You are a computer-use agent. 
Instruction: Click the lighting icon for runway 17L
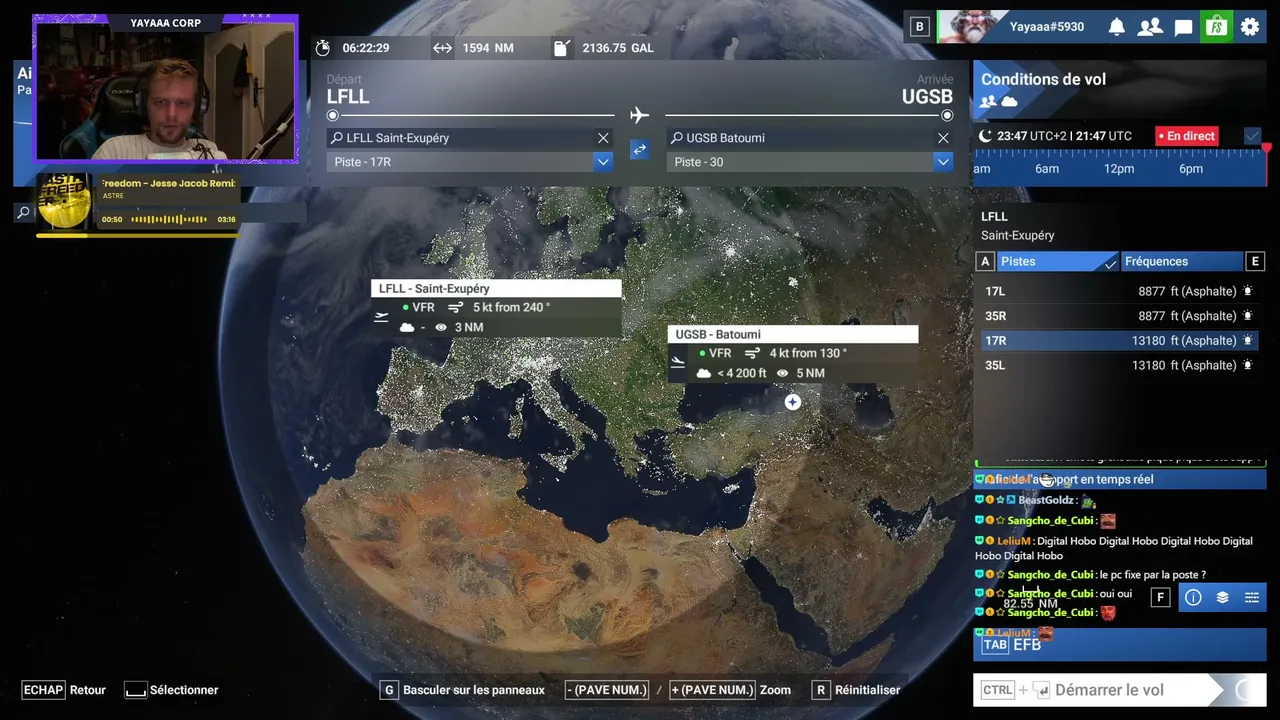[1247, 291]
